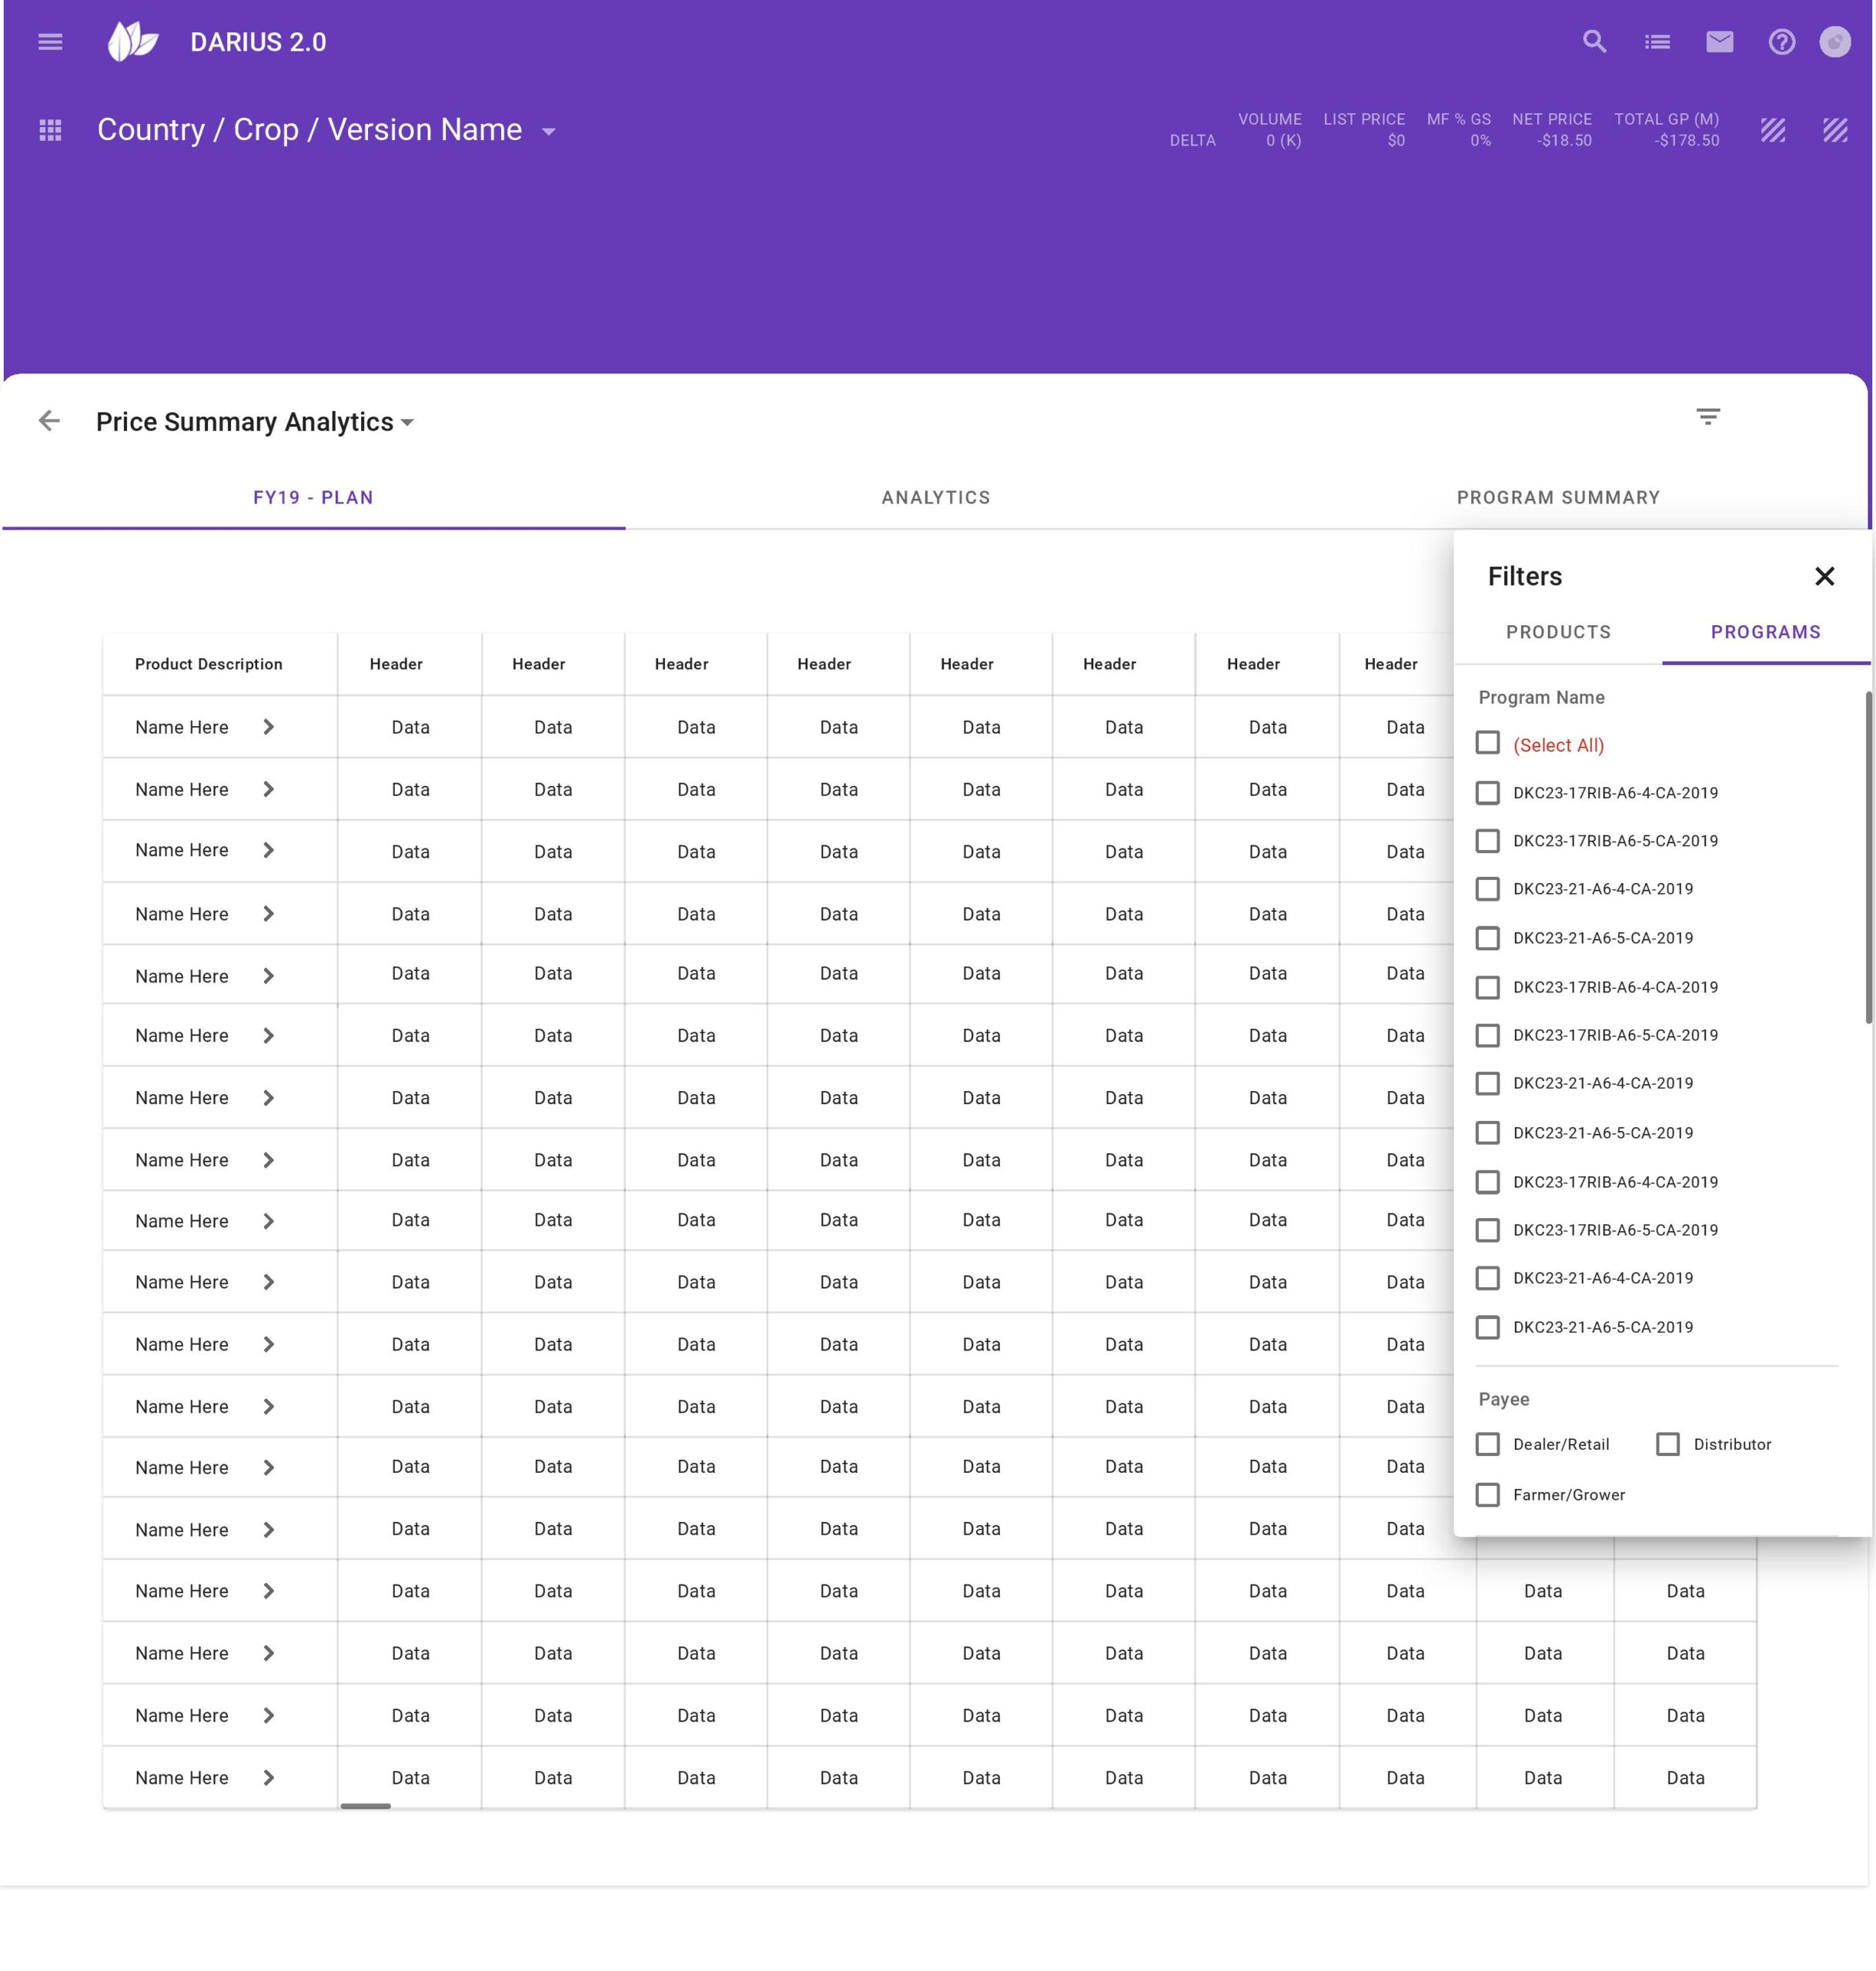Open the Program Summary tab
Screen dimensions: 1876x1971
tap(1557, 497)
